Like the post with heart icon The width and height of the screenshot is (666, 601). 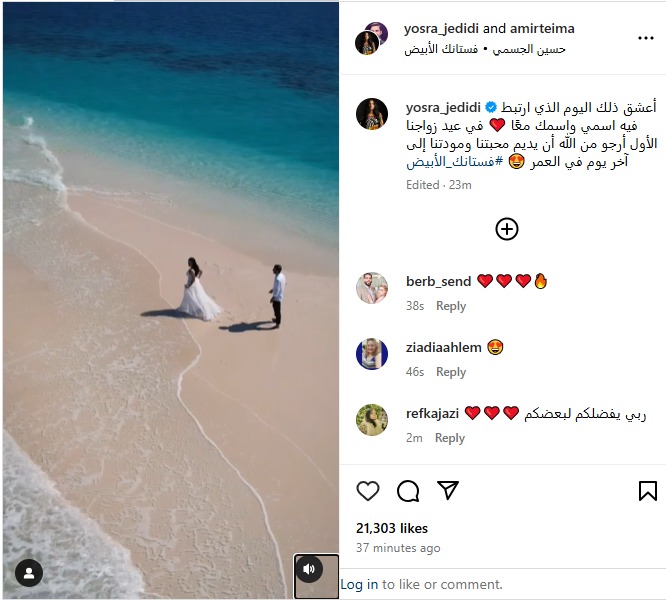coord(368,491)
